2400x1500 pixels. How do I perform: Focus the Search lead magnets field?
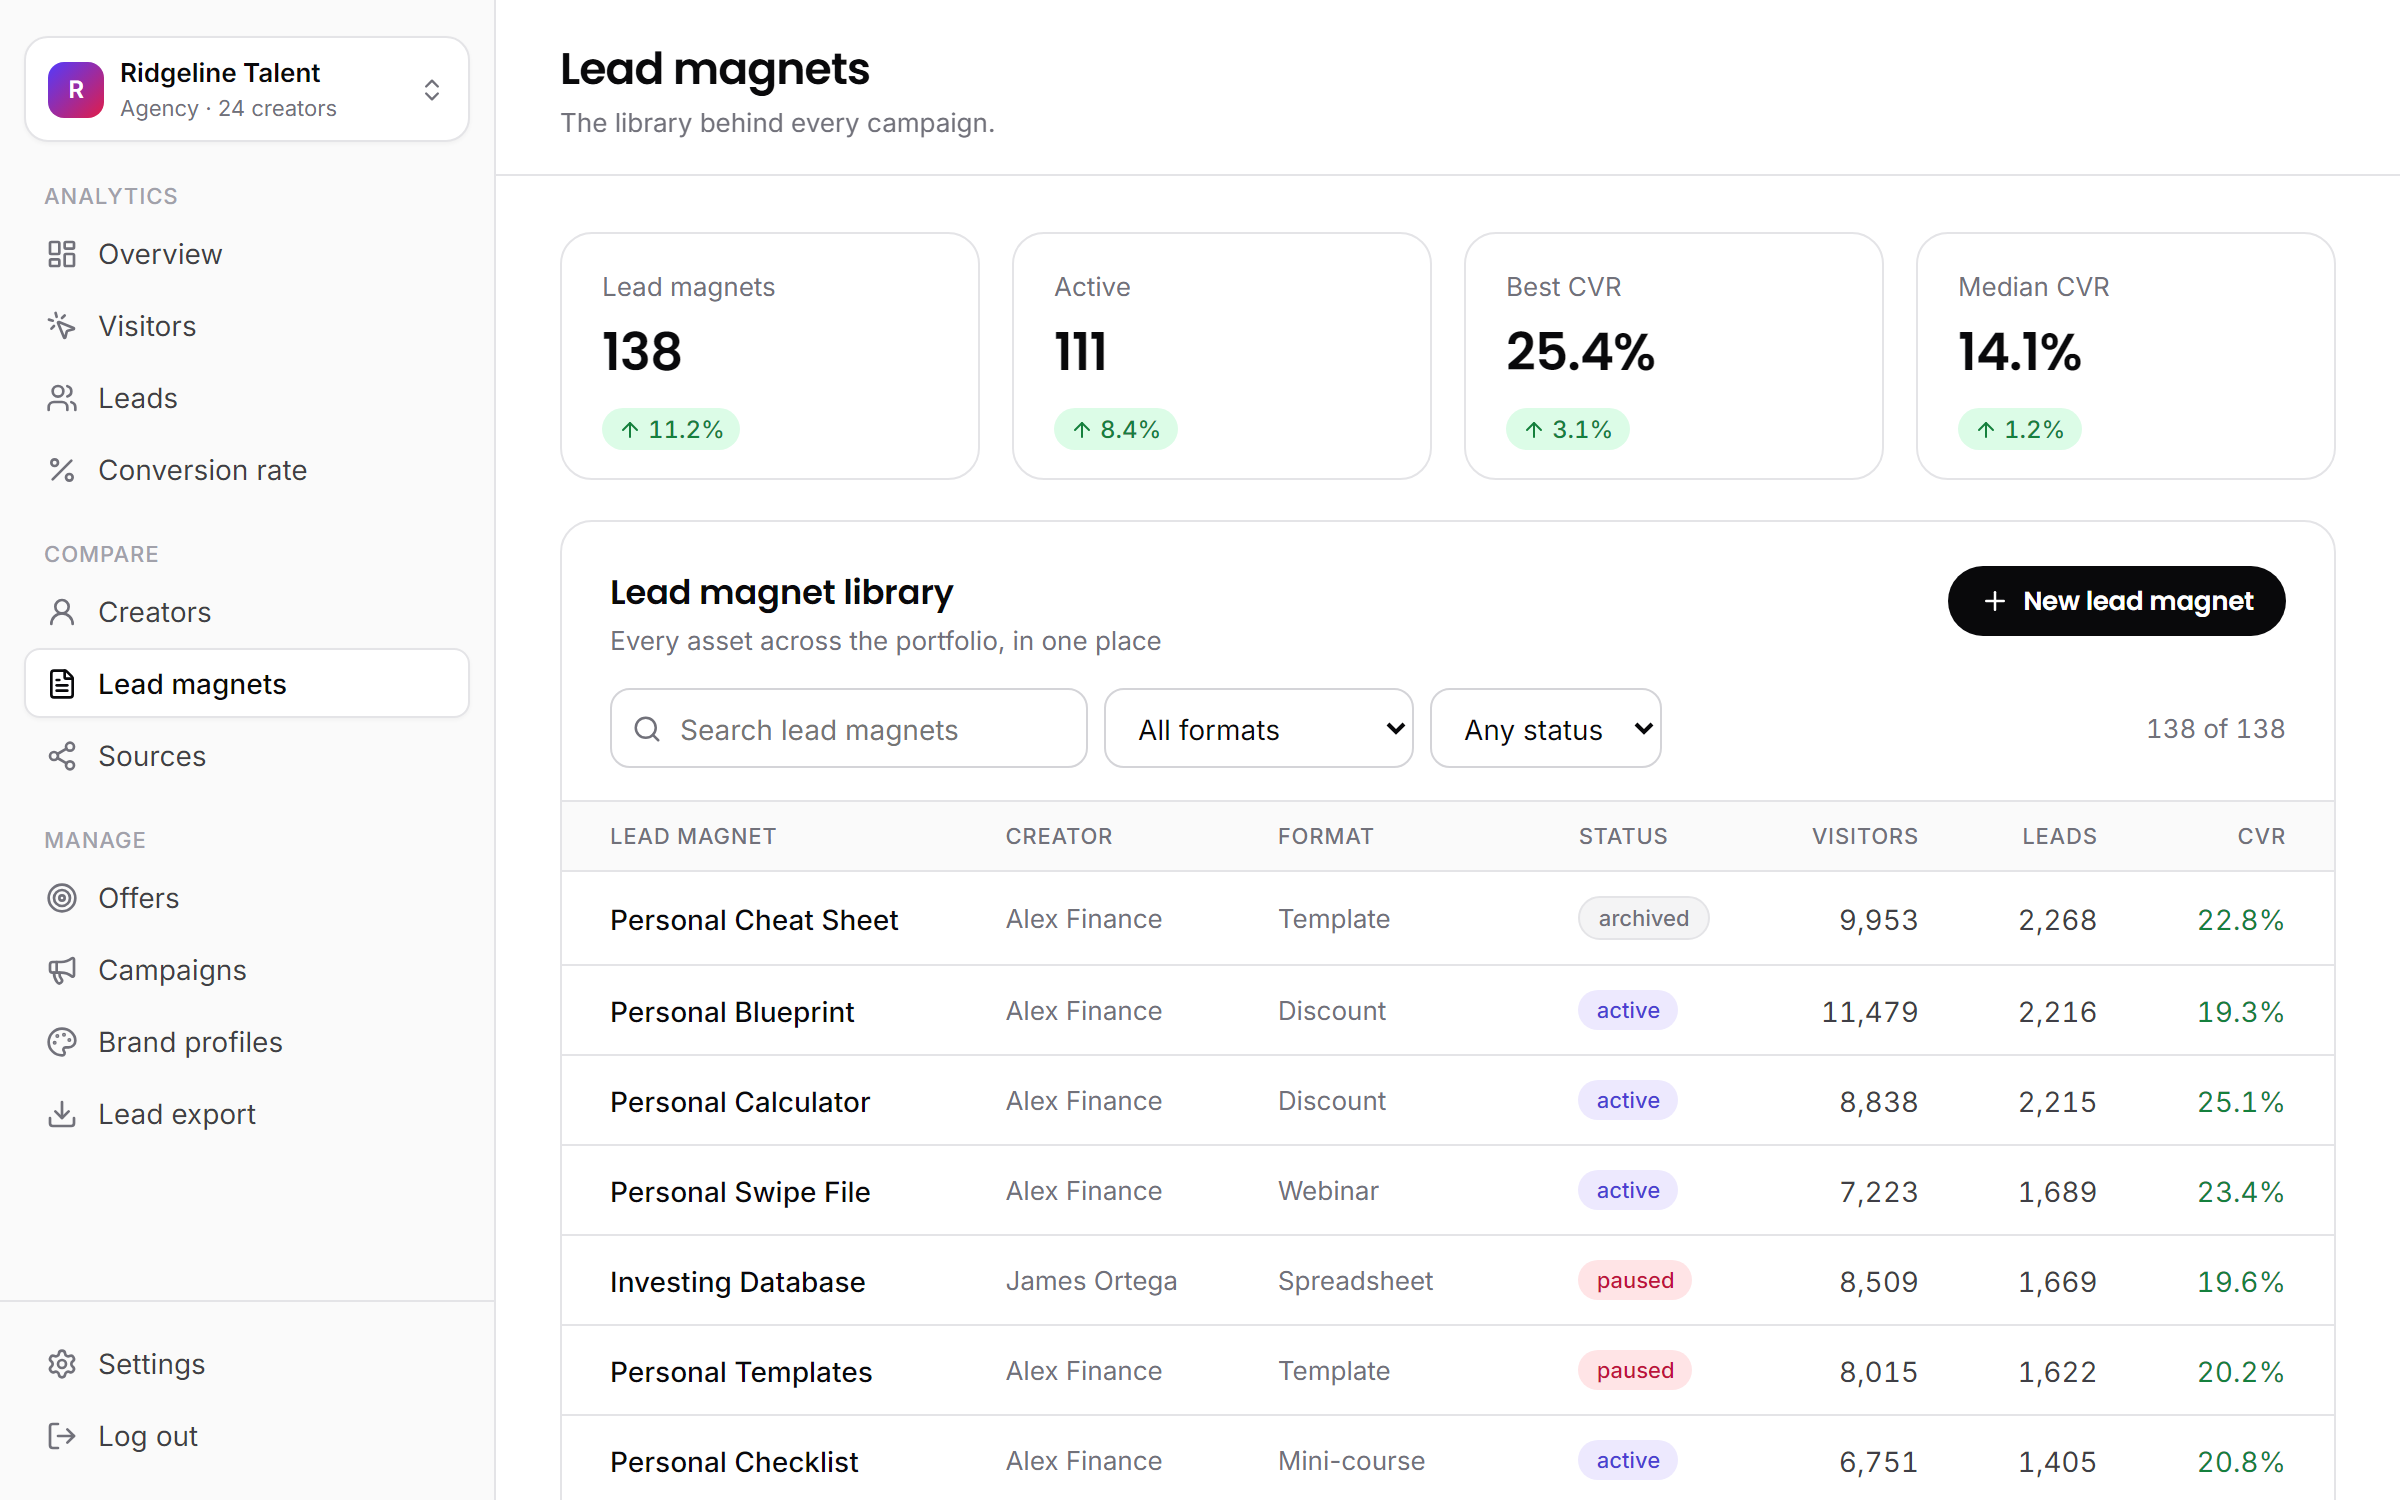click(x=848, y=728)
